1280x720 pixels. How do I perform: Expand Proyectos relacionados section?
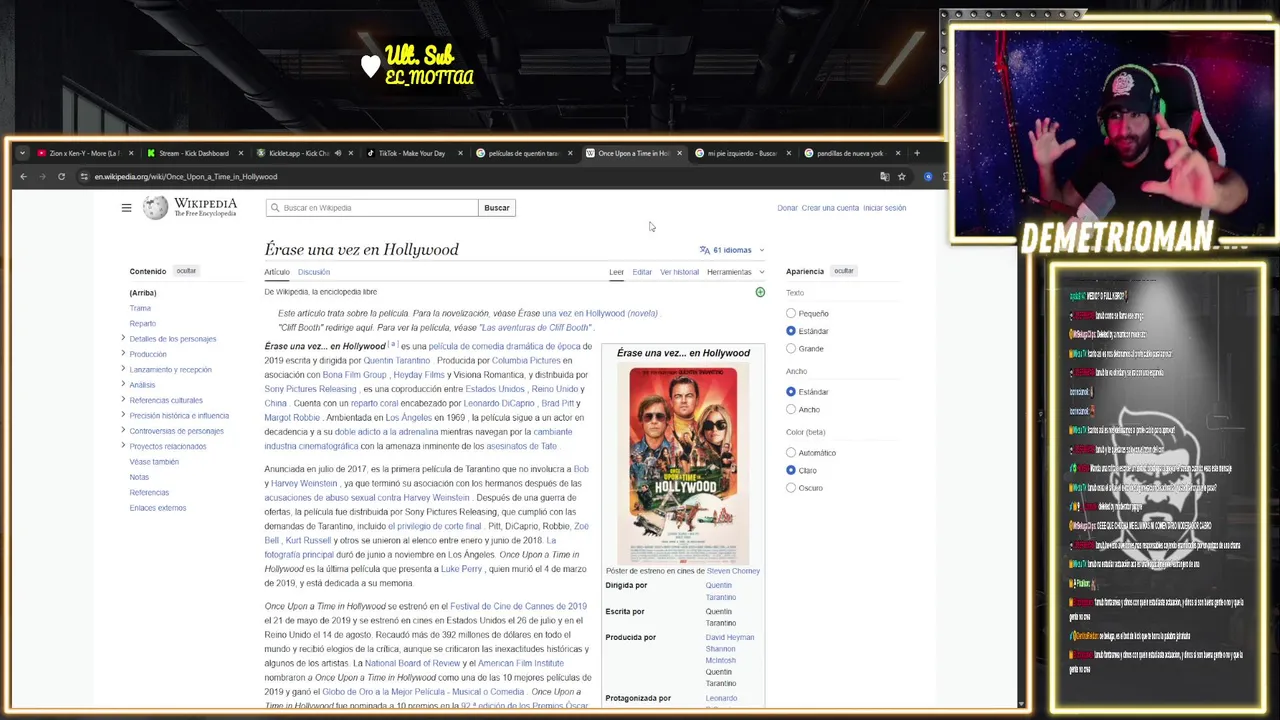(x=123, y=446)
